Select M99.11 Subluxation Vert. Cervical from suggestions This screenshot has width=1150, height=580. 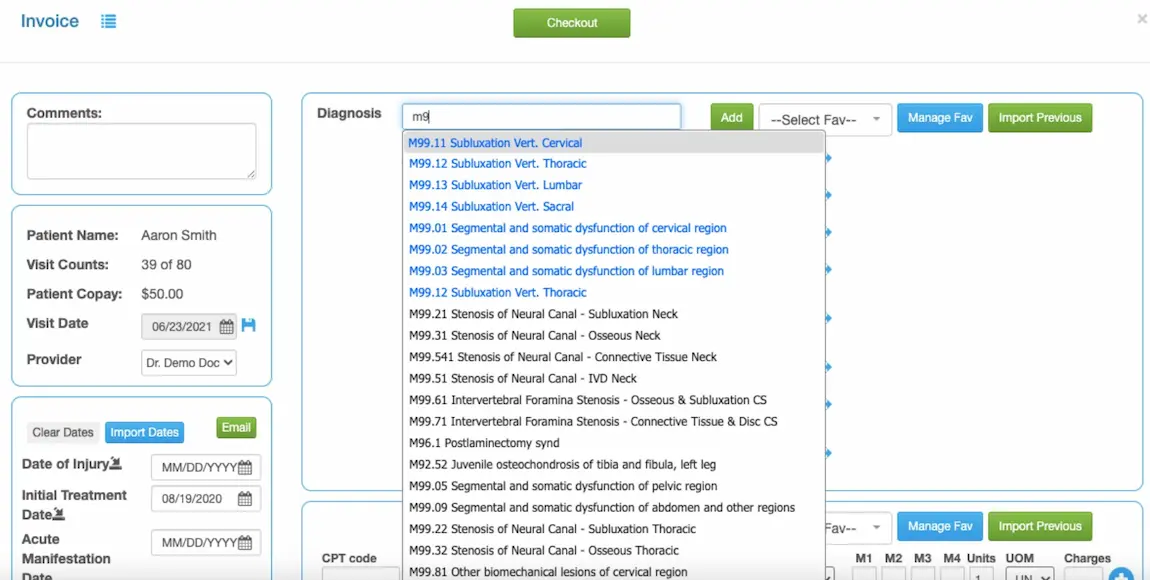point(494,142)
